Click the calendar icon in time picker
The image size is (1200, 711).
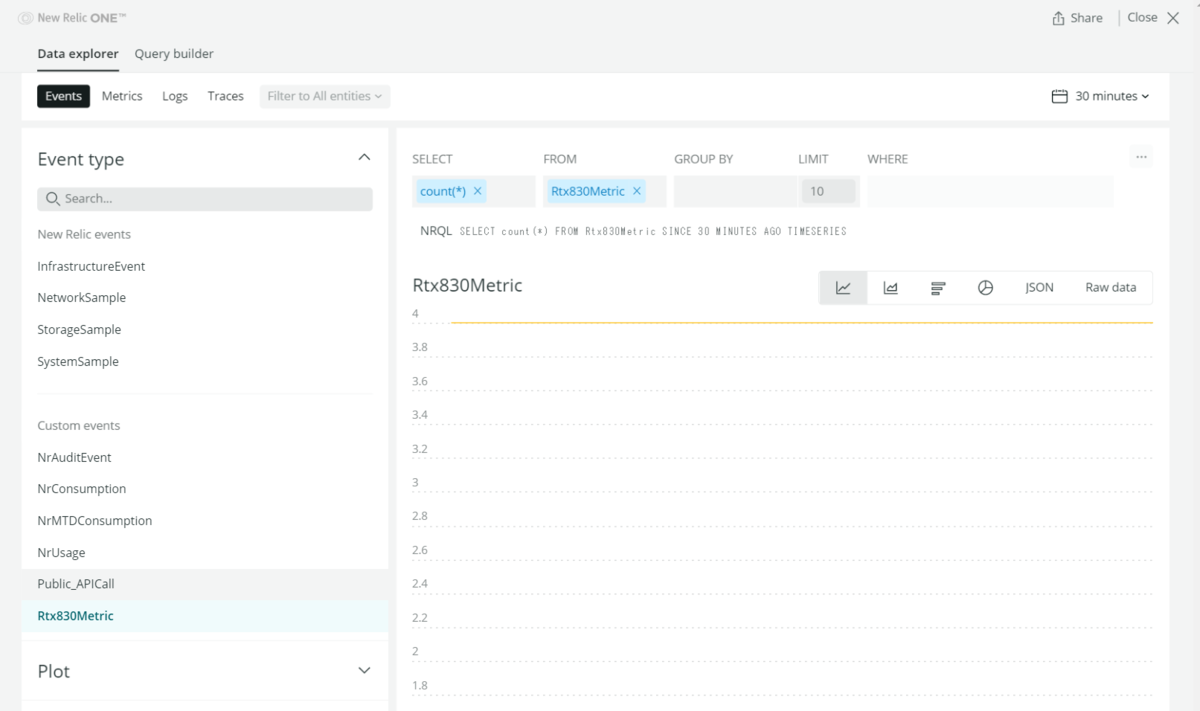click(x=1060, y=96)
